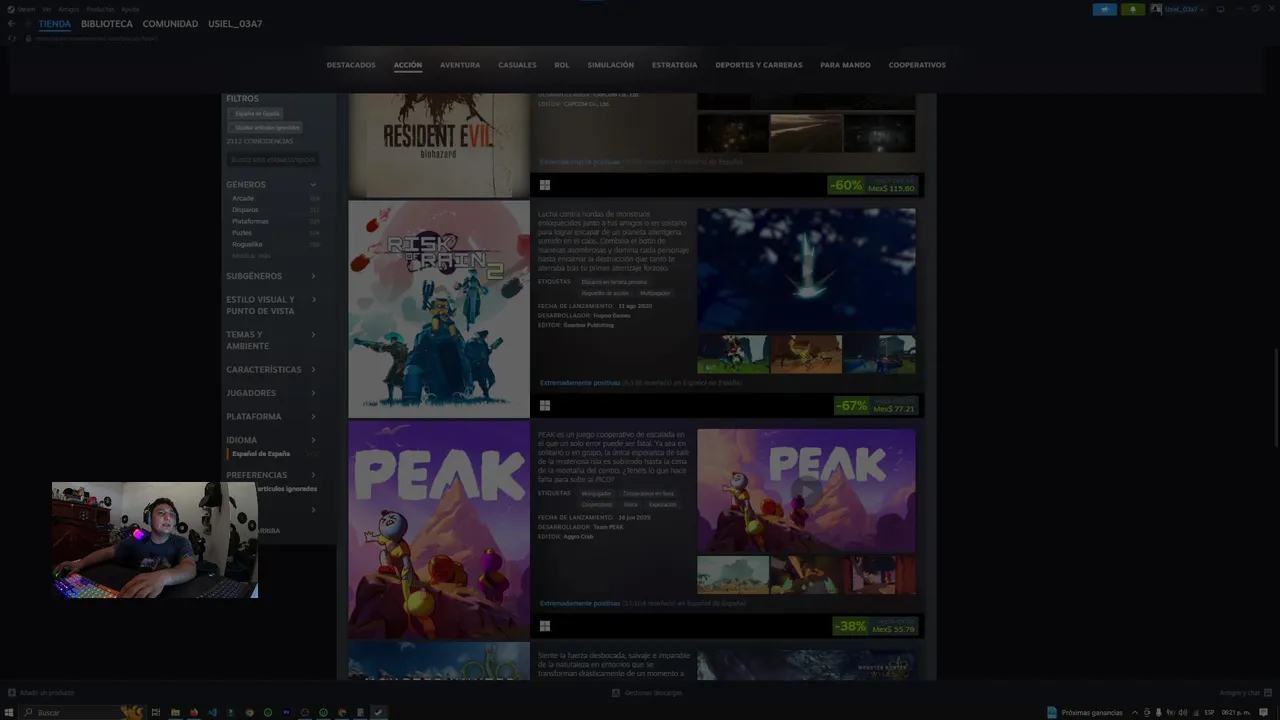Open the PEAK game cover art

click(439, 530)
